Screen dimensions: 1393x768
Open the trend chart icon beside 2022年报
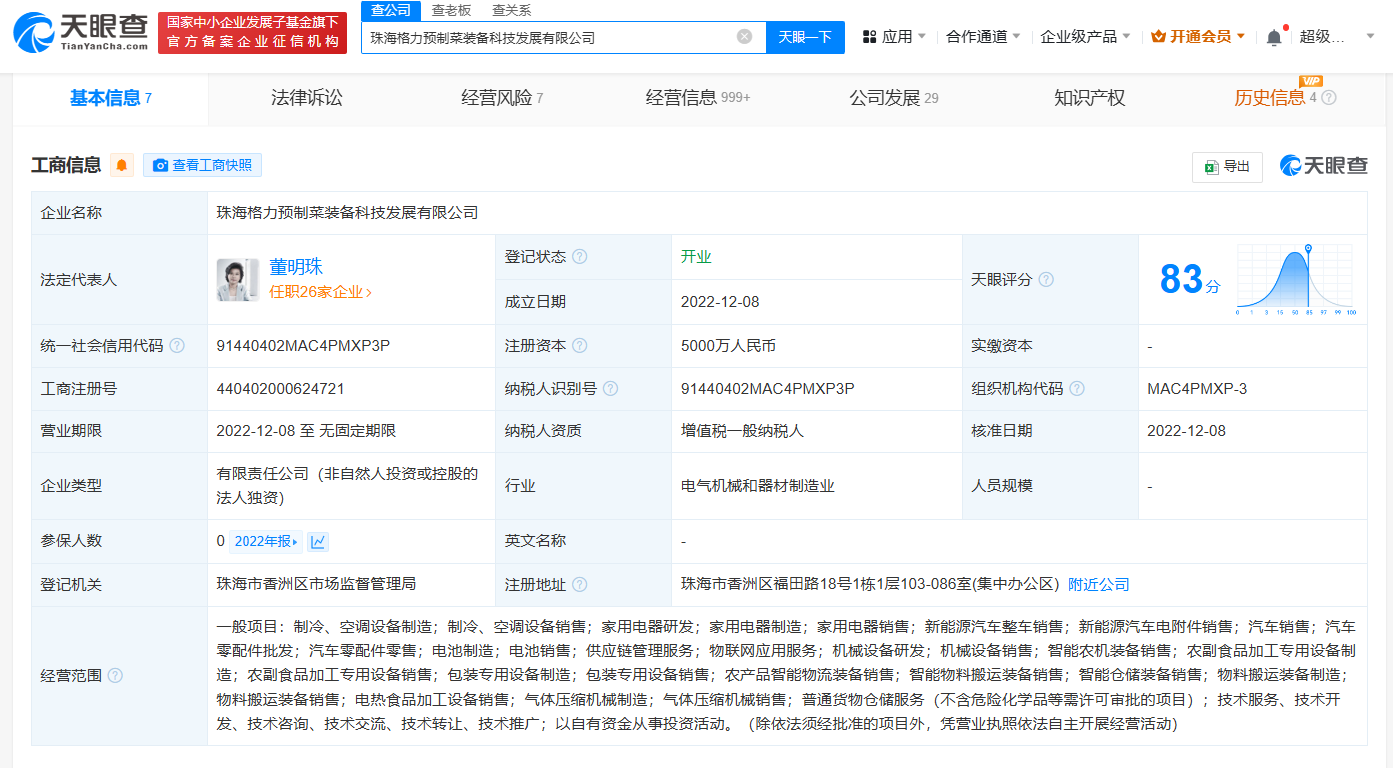click(318, 540)
